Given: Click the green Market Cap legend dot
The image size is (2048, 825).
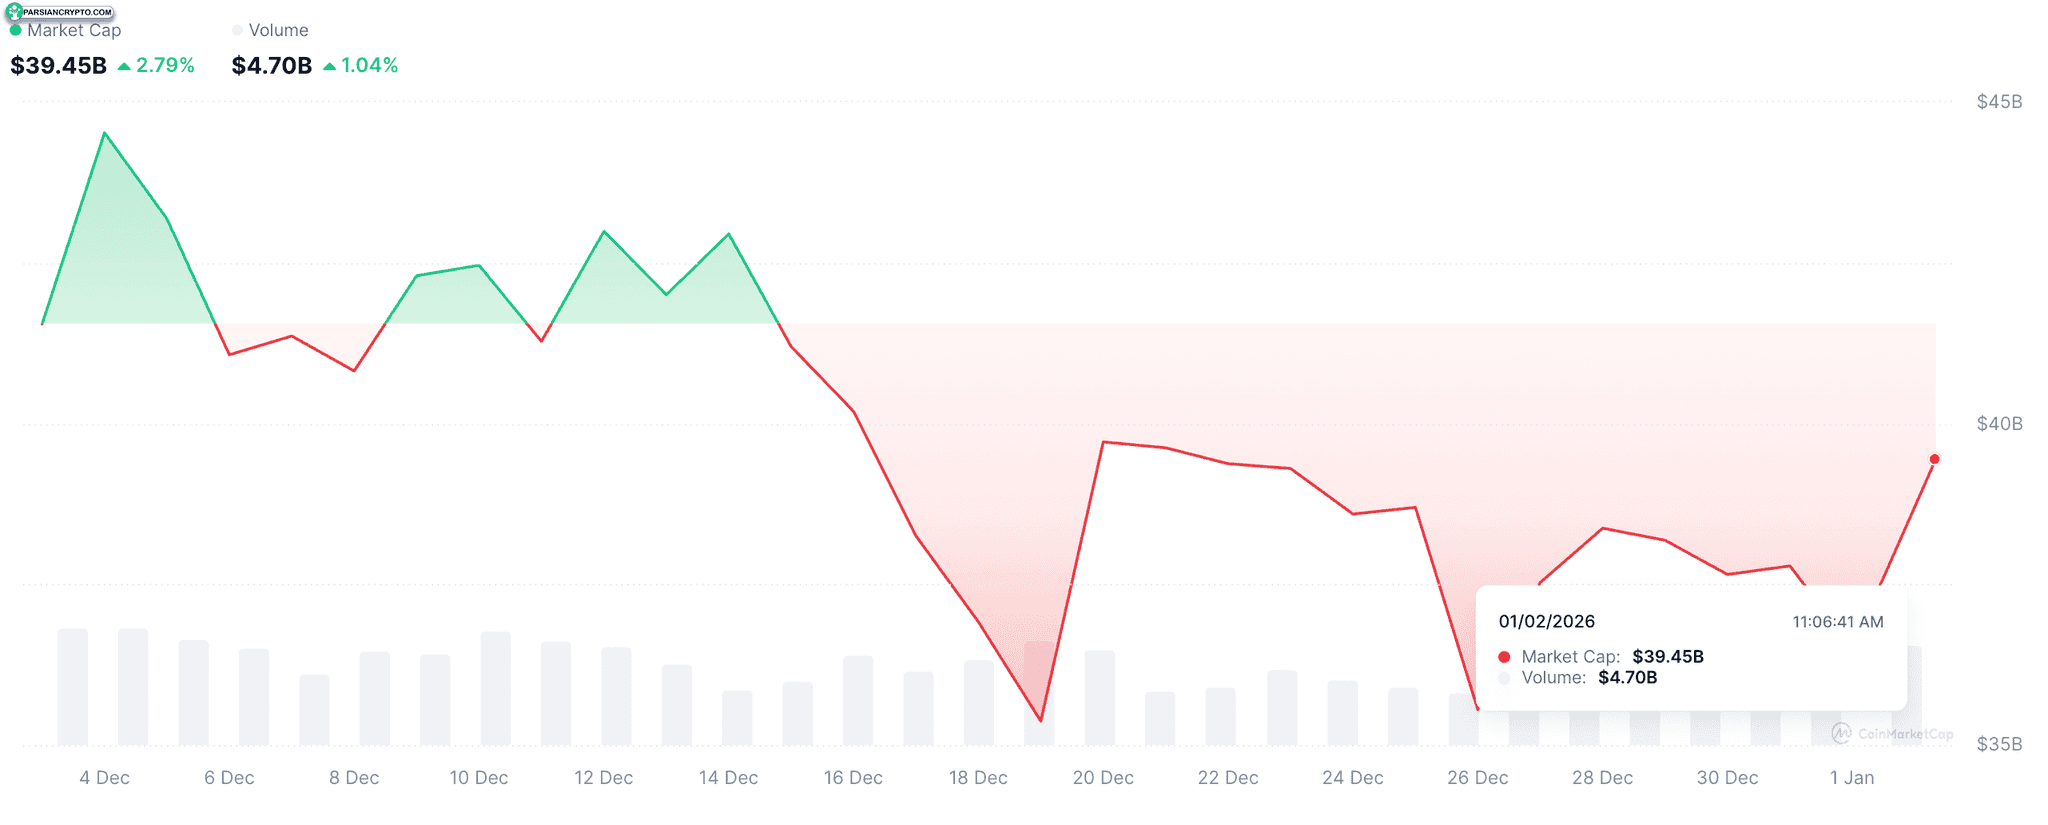Looking at the screenshot, I should [x=15, y=31].
